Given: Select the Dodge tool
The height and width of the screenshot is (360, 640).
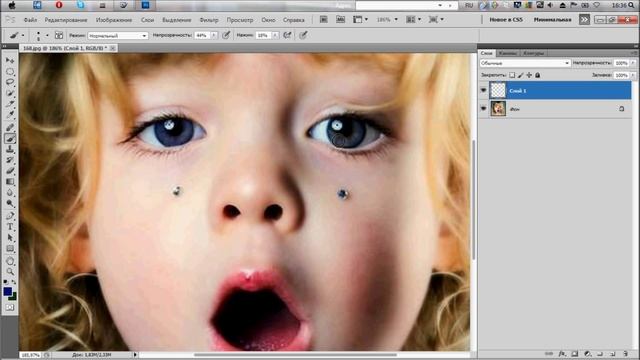Looking at the screenshot, I should (x=10, y=203).
